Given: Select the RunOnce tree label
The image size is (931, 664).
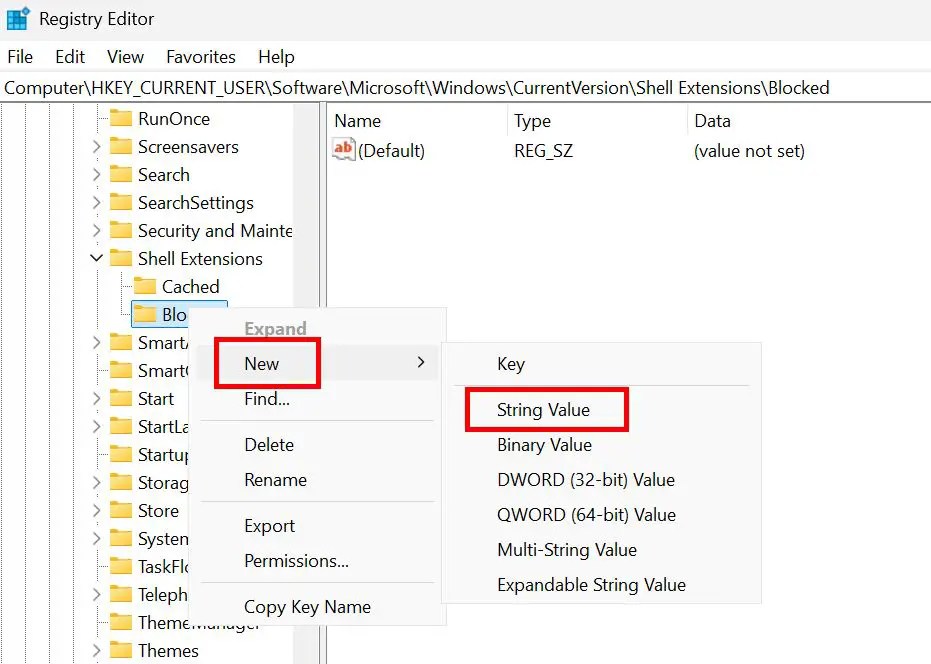Looking at the screenshot, I should pyautogui.click(x=174, y=119).
